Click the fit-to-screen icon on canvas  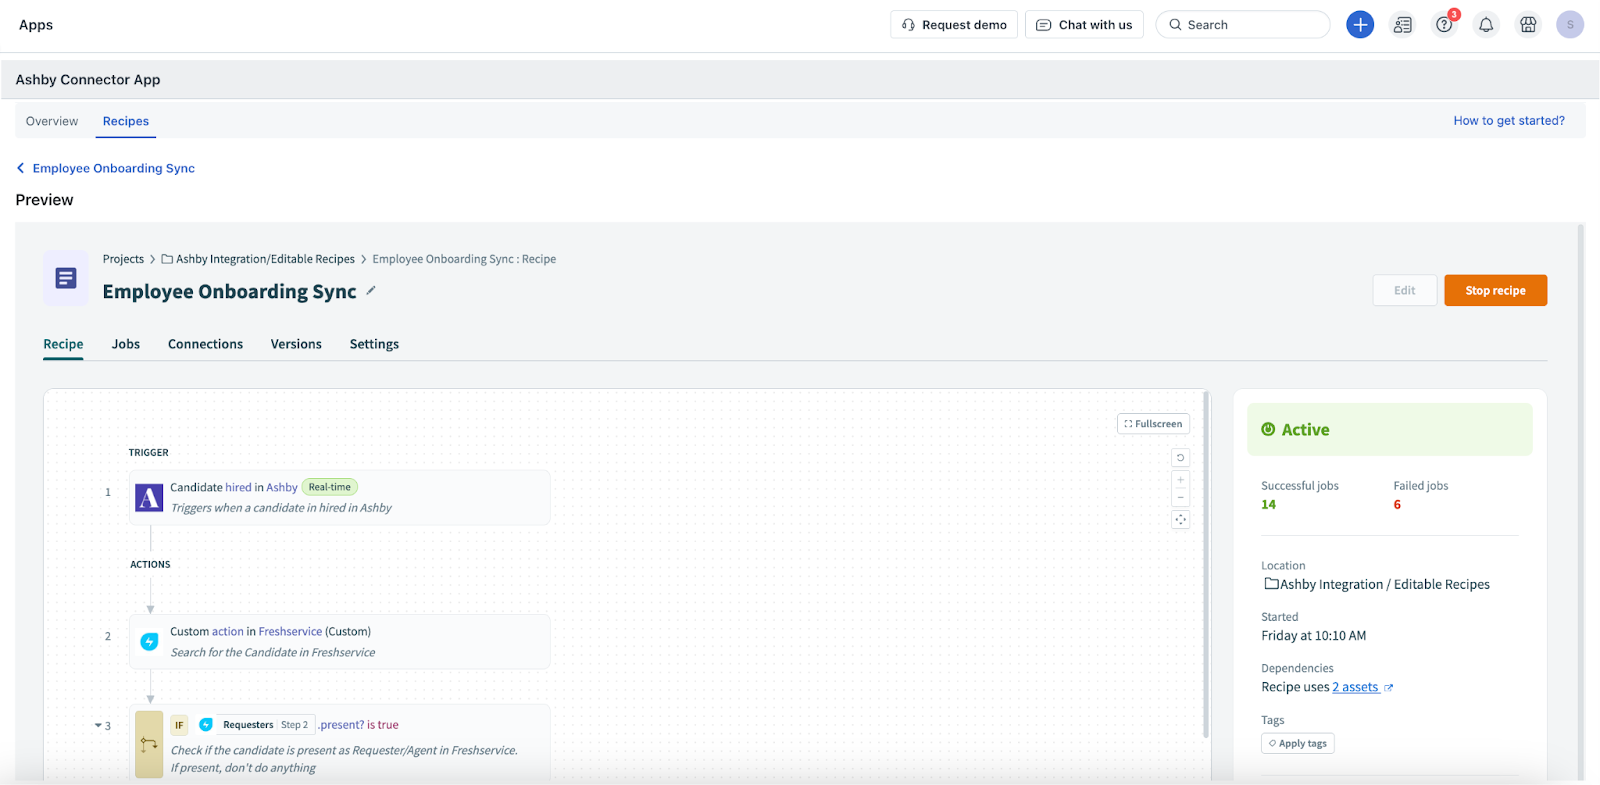tap(1180, 519)
